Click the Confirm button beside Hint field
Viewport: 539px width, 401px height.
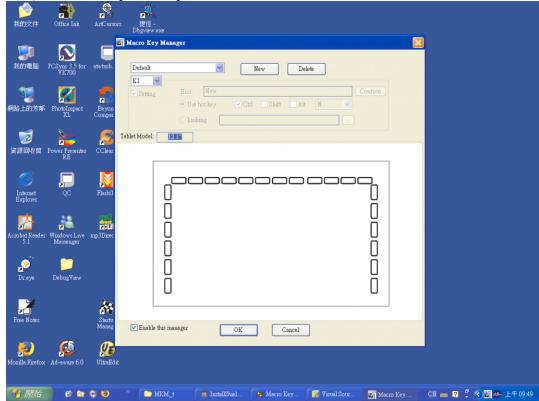370,91
